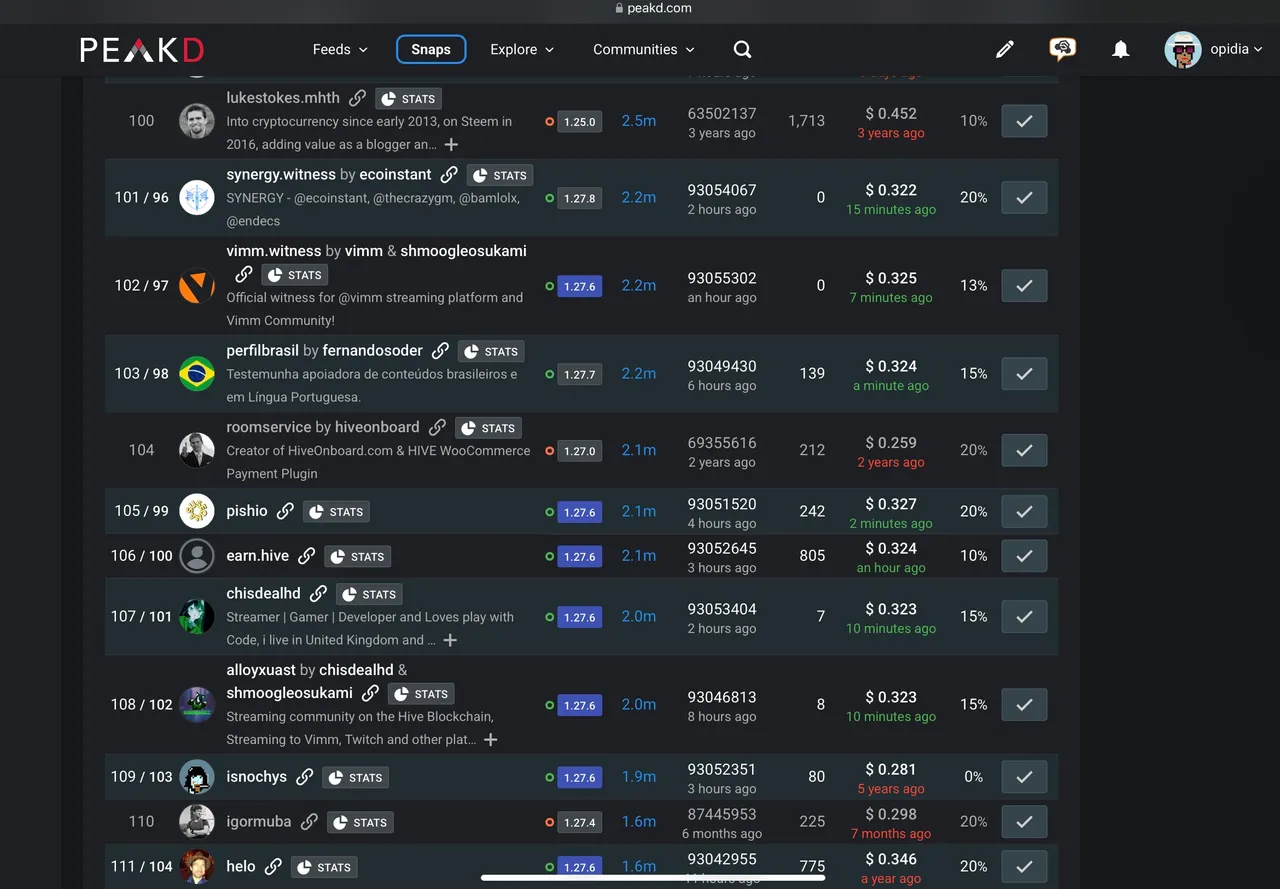The height and width of the screenshot is (889, 1280).
Task: Toggle vote checkmark for synergy.witness
Action: (x=1024, y=198)
